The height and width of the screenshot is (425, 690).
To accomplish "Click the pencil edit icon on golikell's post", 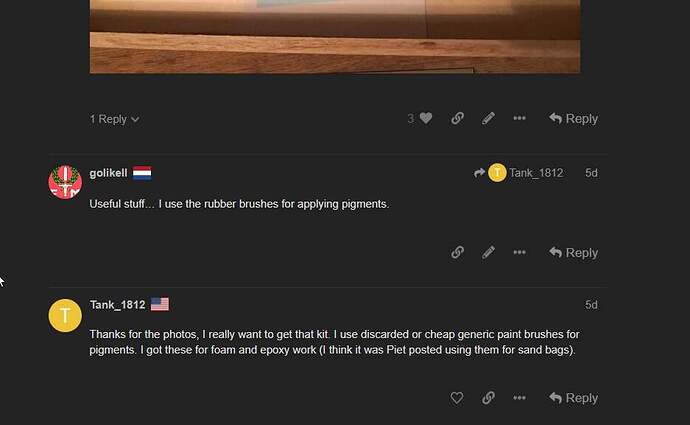I will pyautogui.click(x=488, y=253).
